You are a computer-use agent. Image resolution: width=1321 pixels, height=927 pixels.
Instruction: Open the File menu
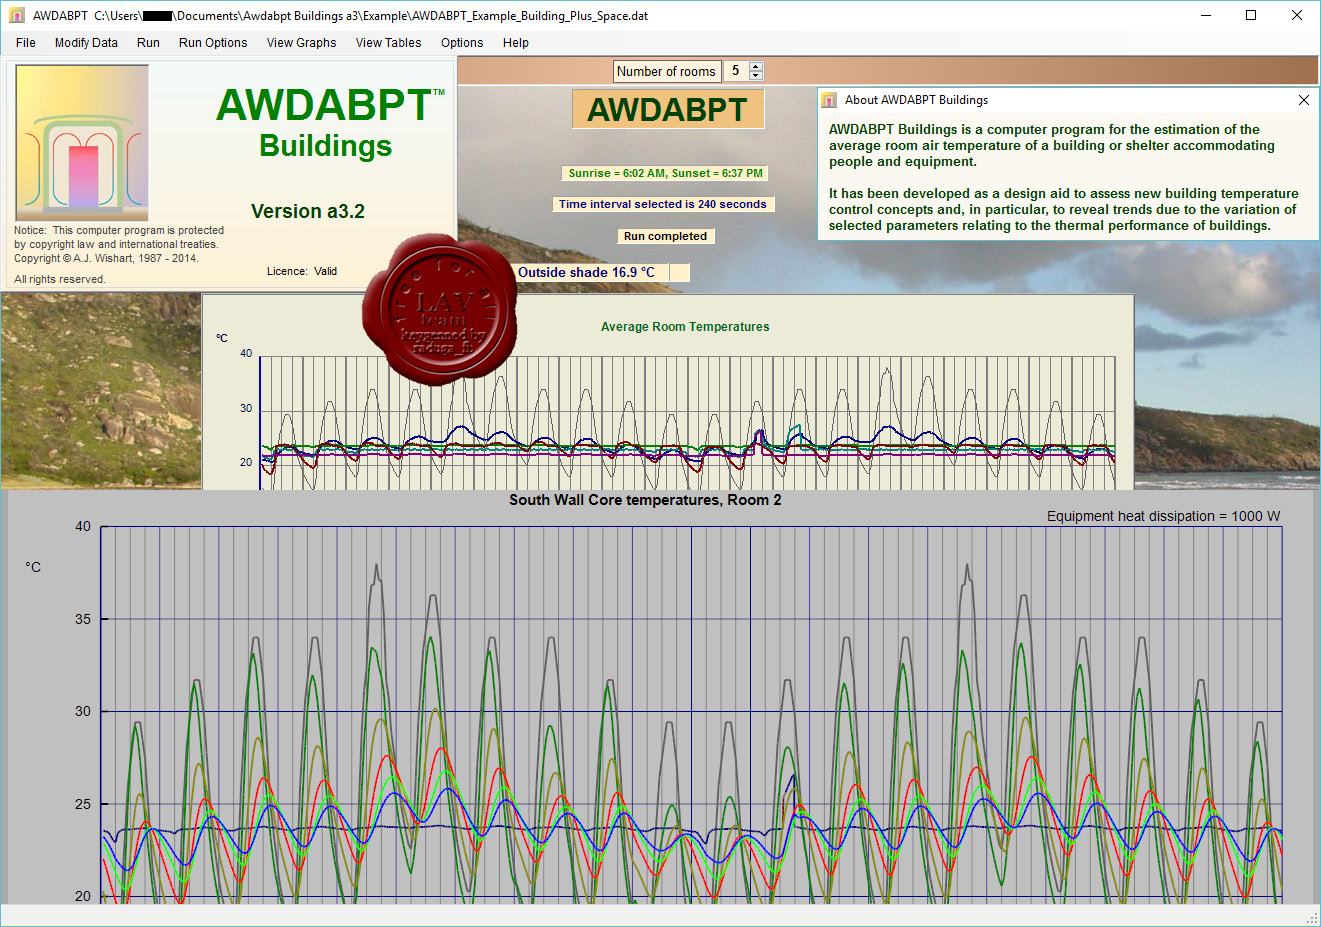pos(26,43)
